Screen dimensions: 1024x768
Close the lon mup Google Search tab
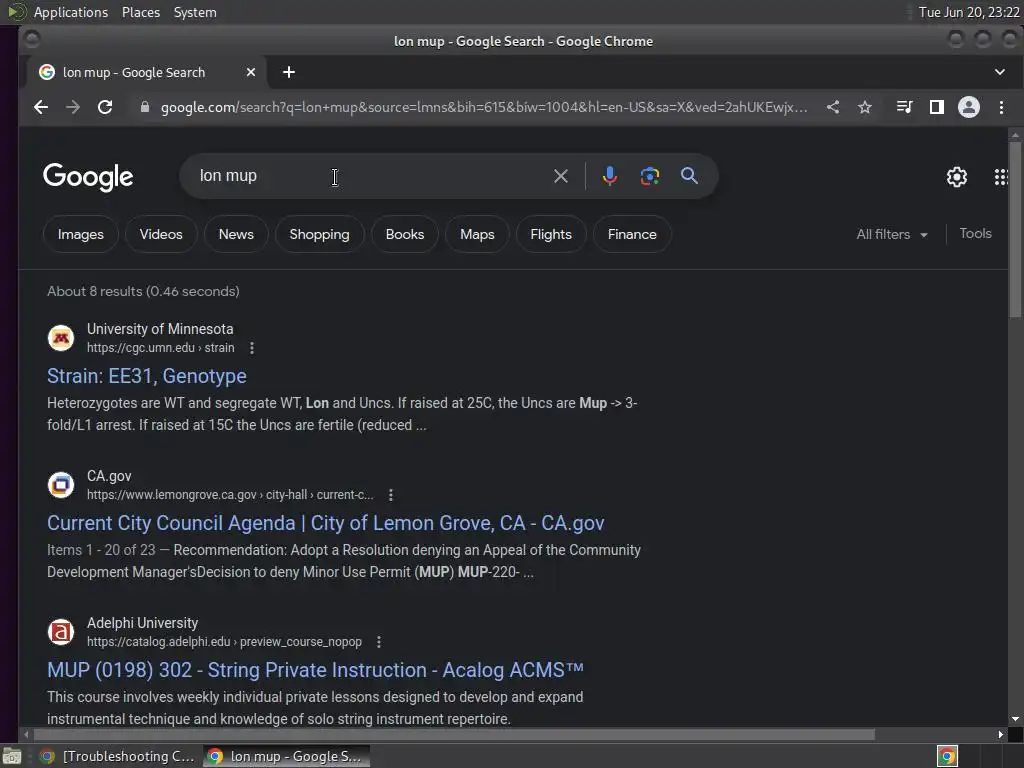[251, 72]
